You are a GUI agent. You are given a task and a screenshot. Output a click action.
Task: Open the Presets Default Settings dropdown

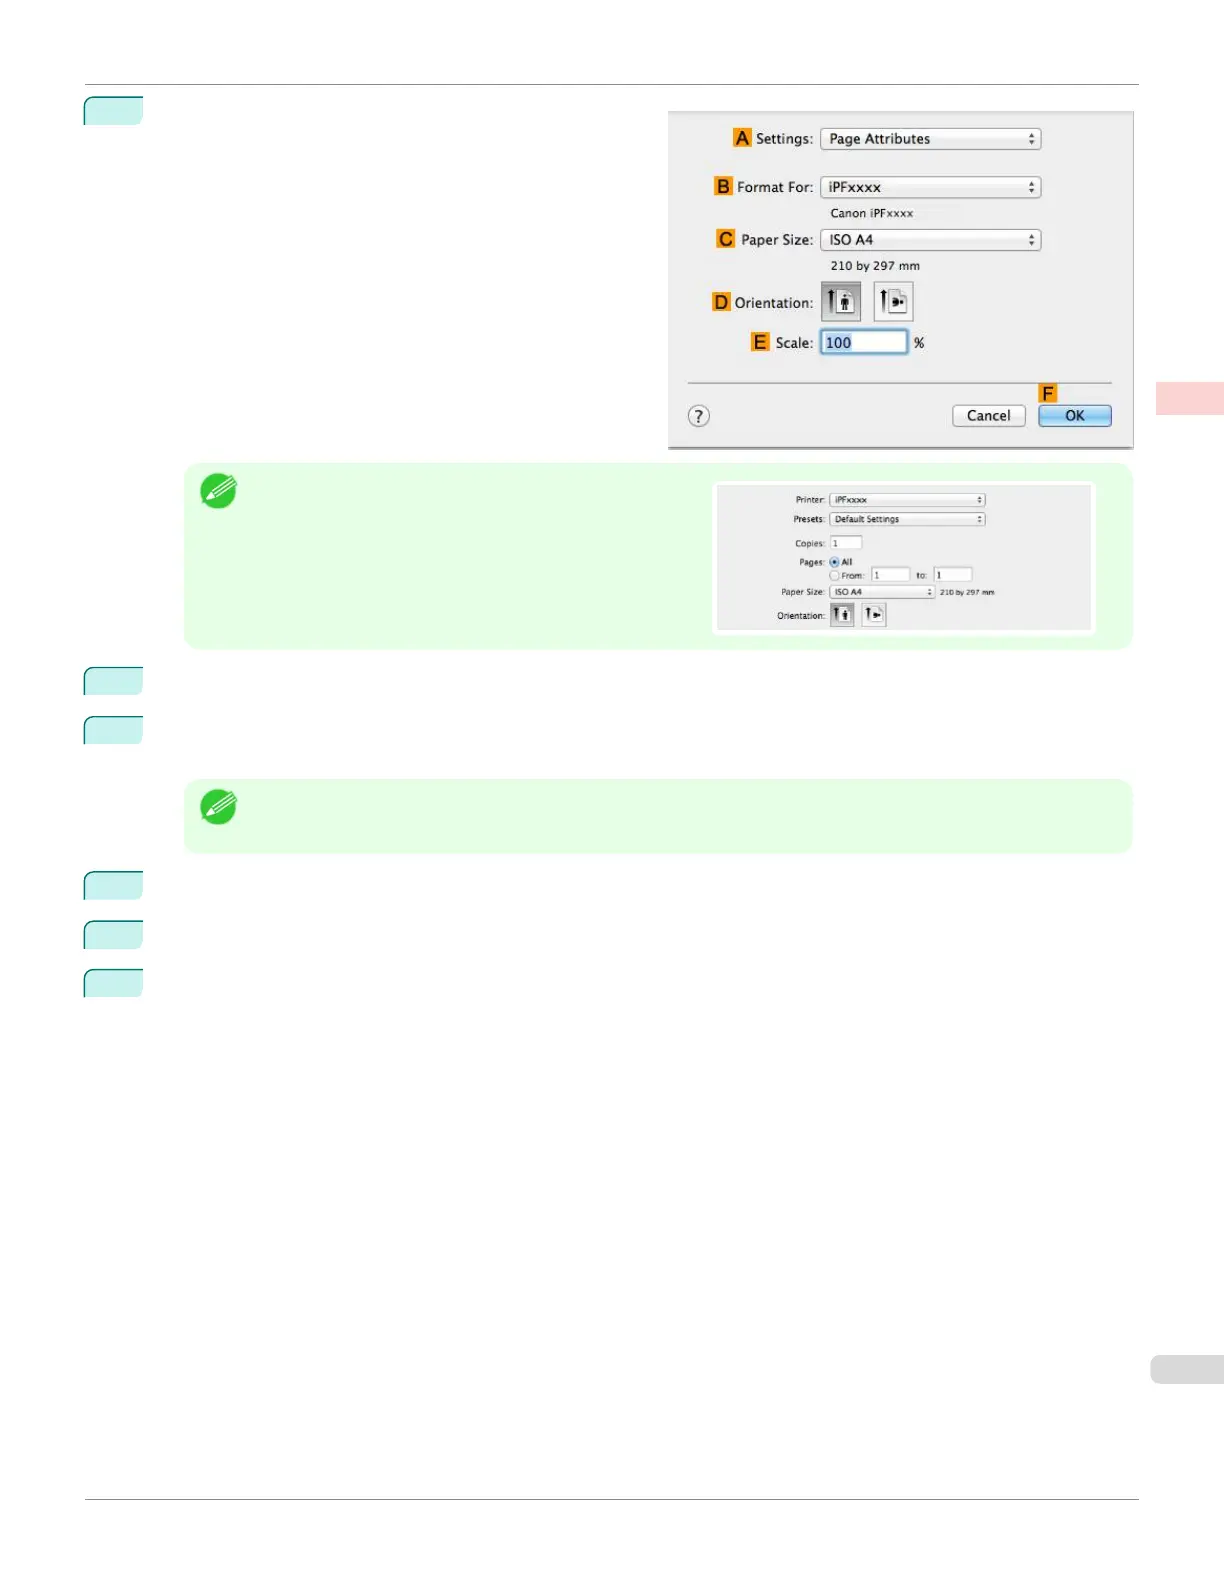[908, 519]
